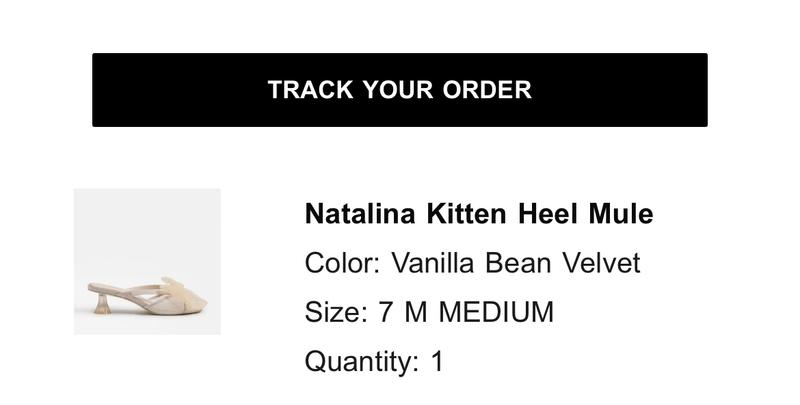This screenshot has width=800, height=405.
Task: Select the Size: 7 M MEDIUM text
Action: click(x=429, y=312)
